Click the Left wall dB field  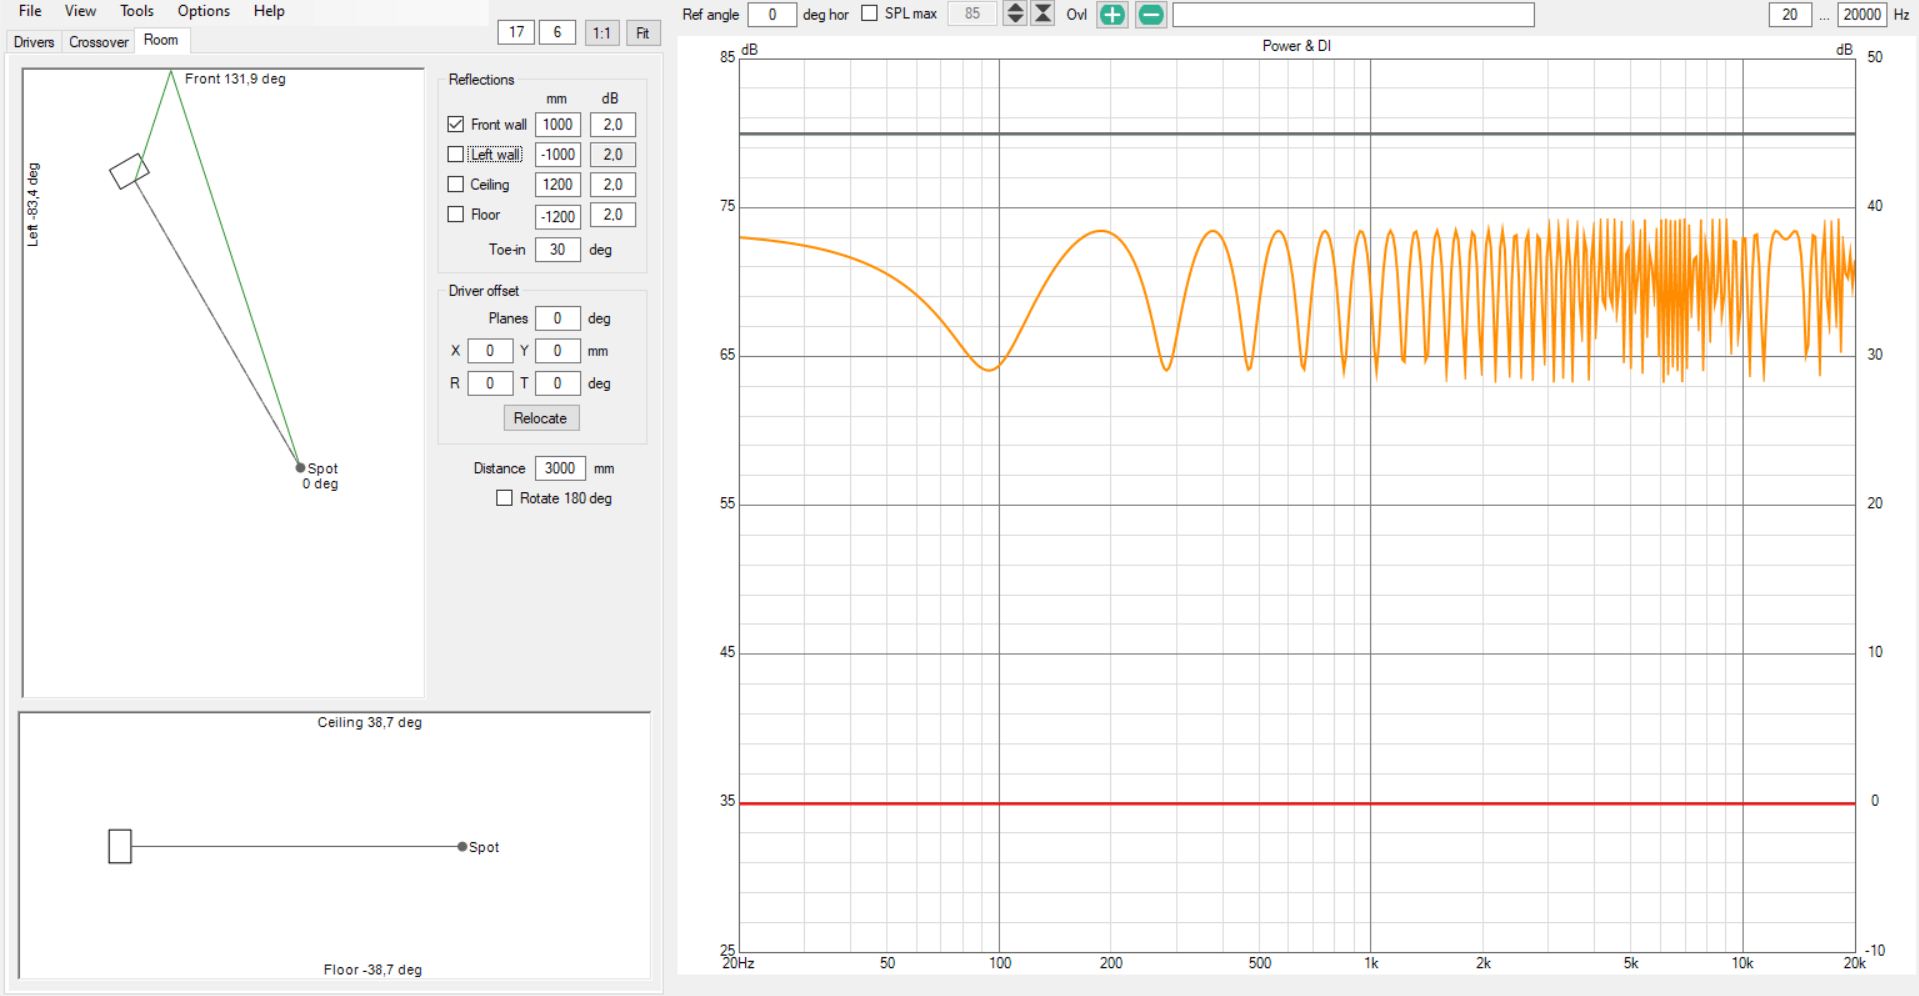[613, 154]
